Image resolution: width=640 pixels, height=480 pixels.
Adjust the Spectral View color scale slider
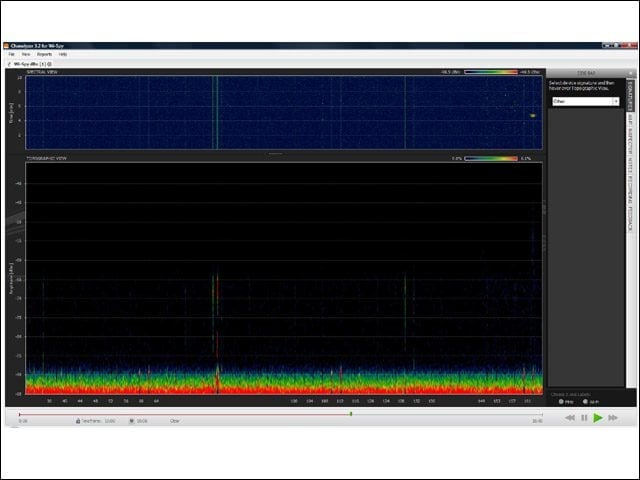pyautogui.click(x=491, y=72)
